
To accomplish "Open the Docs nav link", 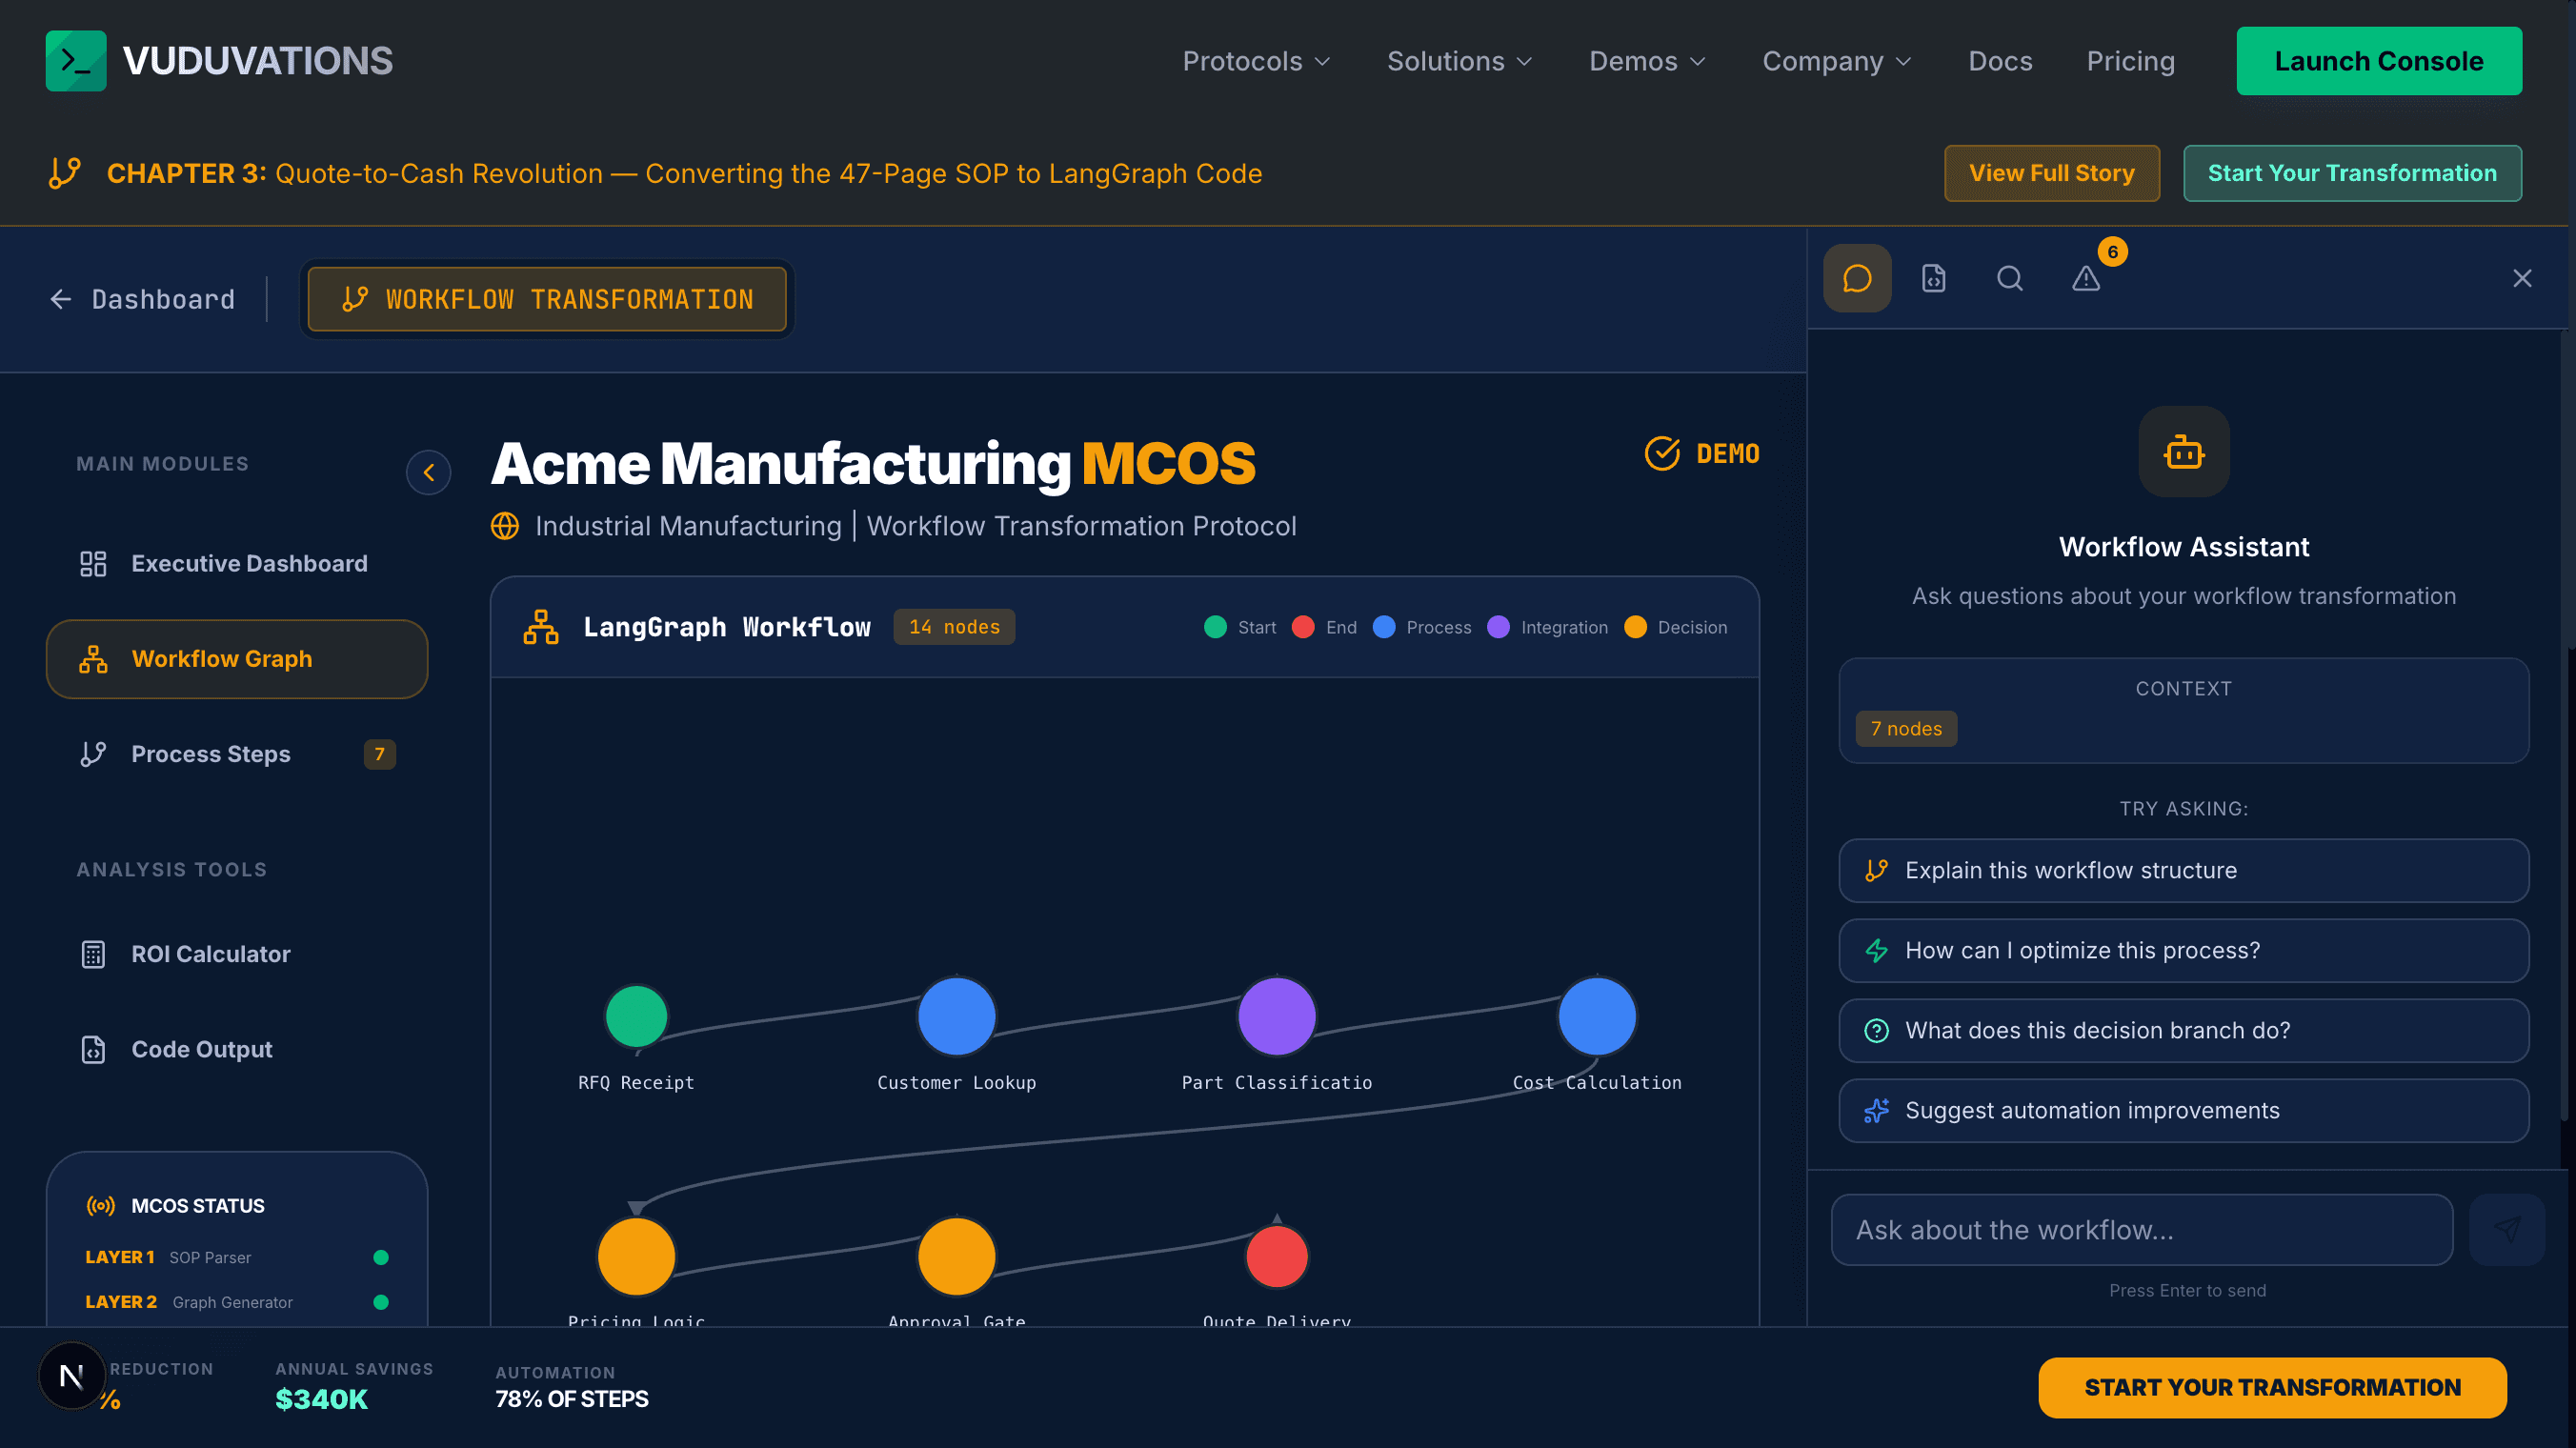I will pos(2000,61).
